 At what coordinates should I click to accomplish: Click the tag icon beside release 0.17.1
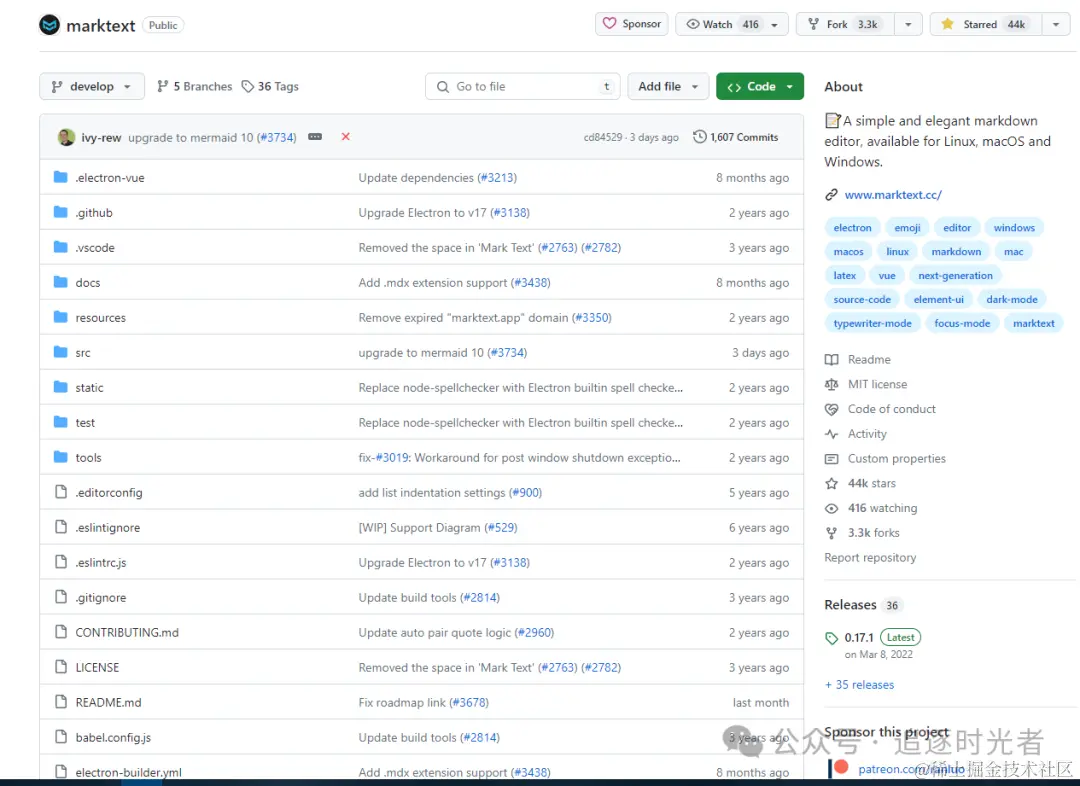[x=831, y=638]
